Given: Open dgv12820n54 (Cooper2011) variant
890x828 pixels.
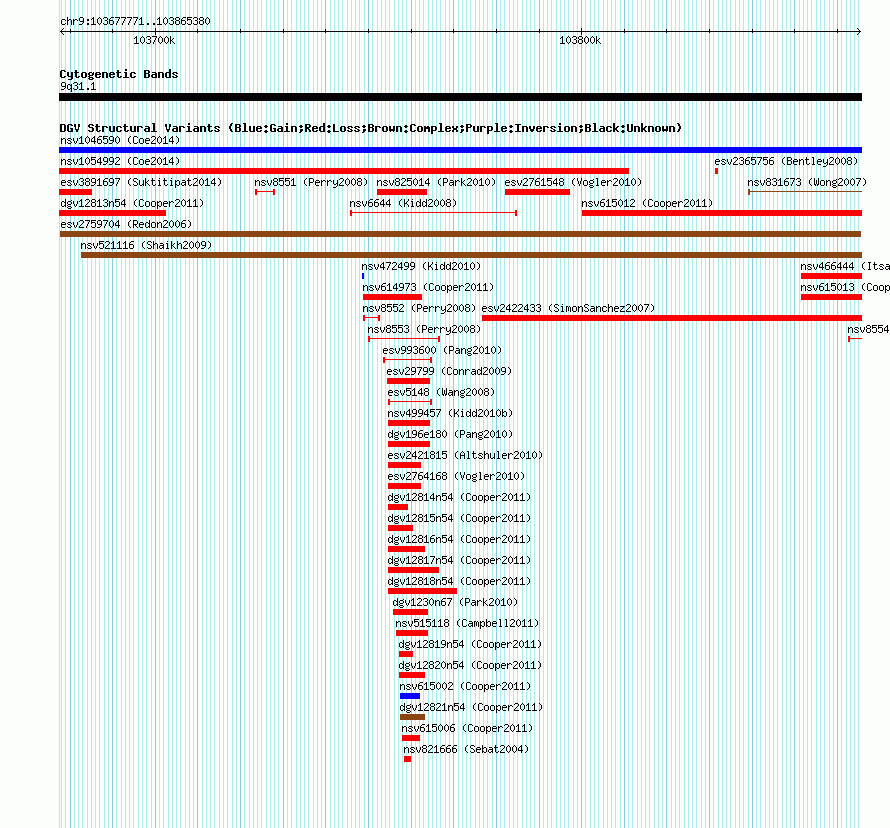Looking at the screenshot, I should [470, 665].
